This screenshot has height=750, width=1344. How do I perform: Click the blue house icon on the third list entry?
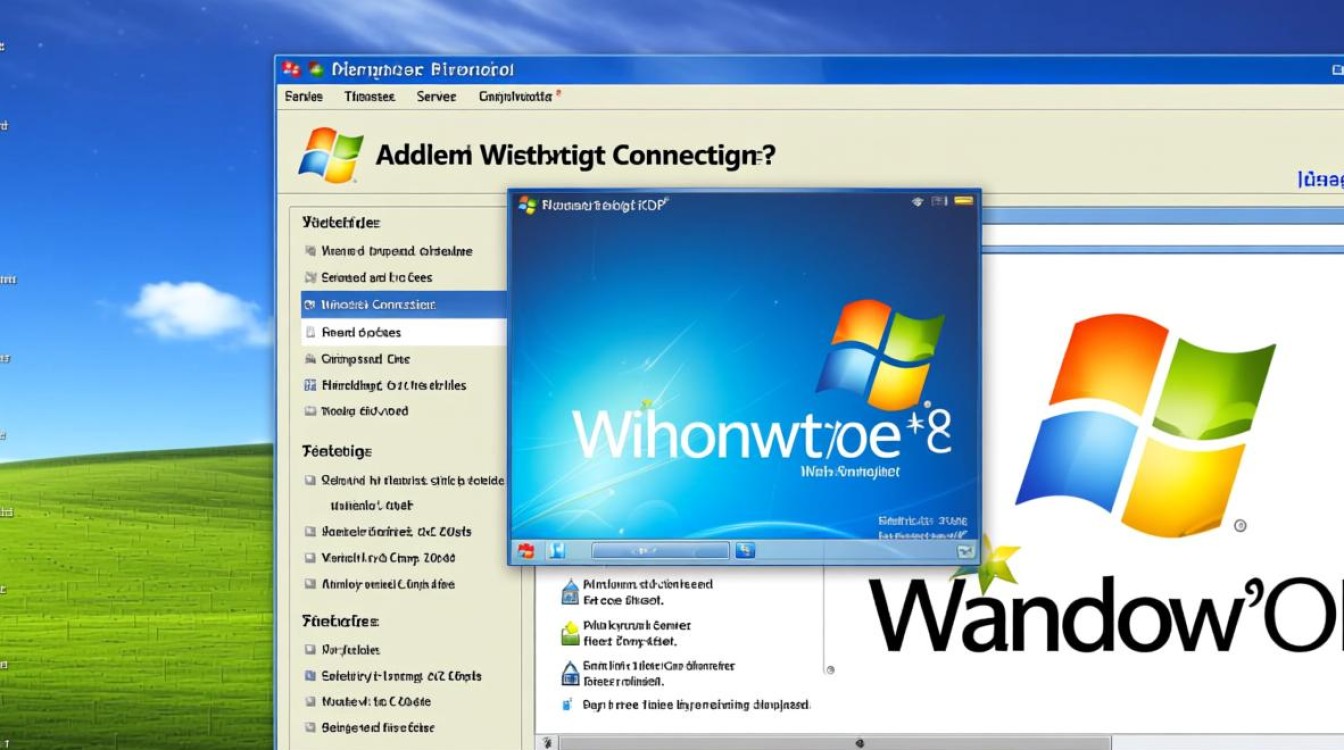pos(570,671)
